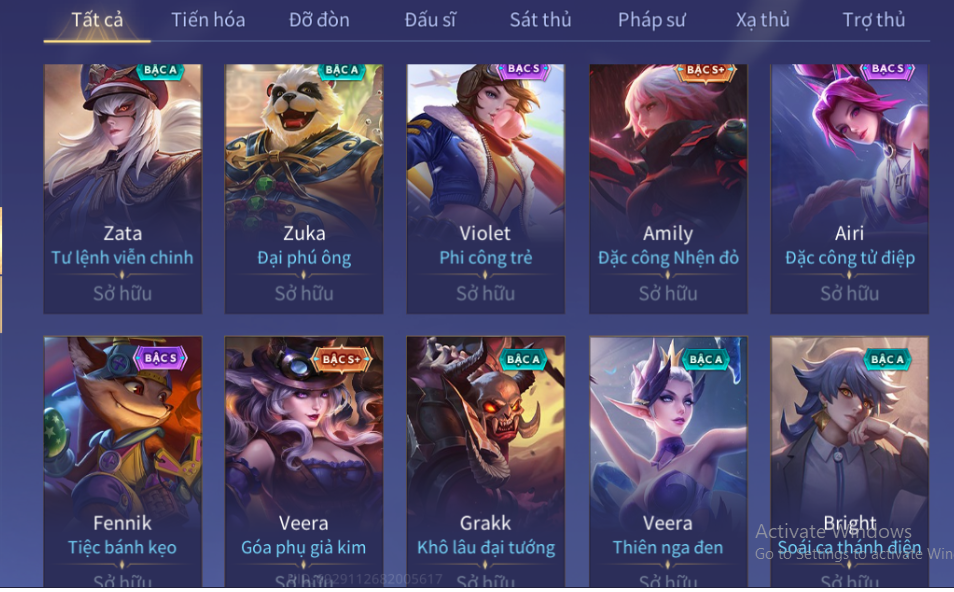Open the Trợ thủ tab

pyautogui.click(x=874, y=20)
